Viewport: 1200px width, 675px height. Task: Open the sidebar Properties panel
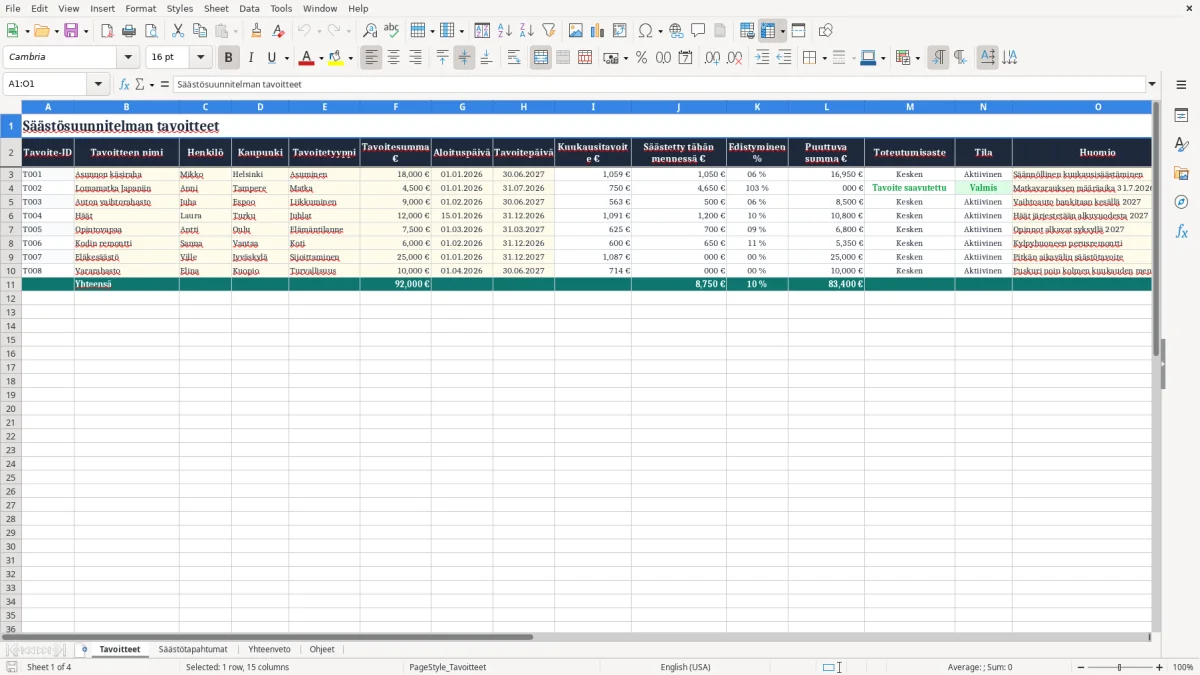tap(1181, 115)
